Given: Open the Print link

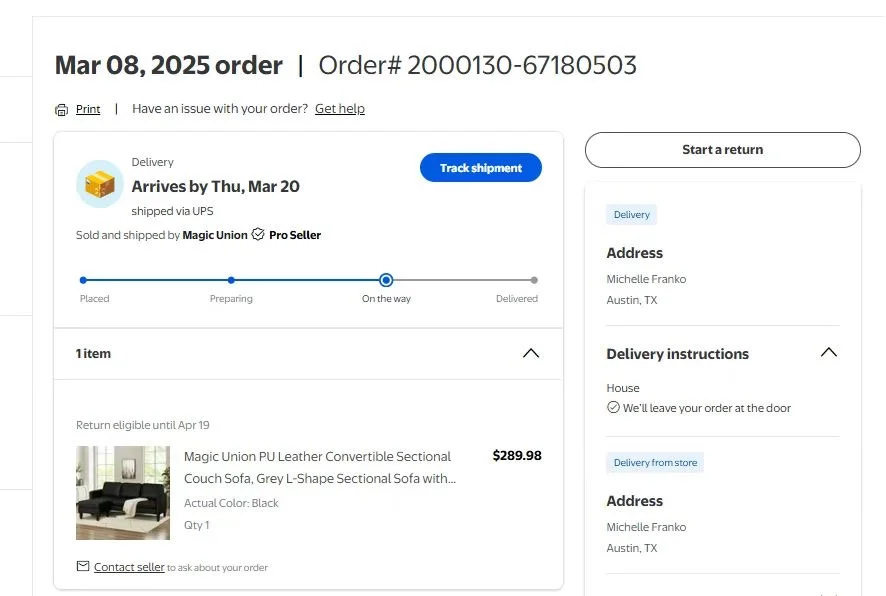Looking at the screenshot, I should [x=88, y=109].
